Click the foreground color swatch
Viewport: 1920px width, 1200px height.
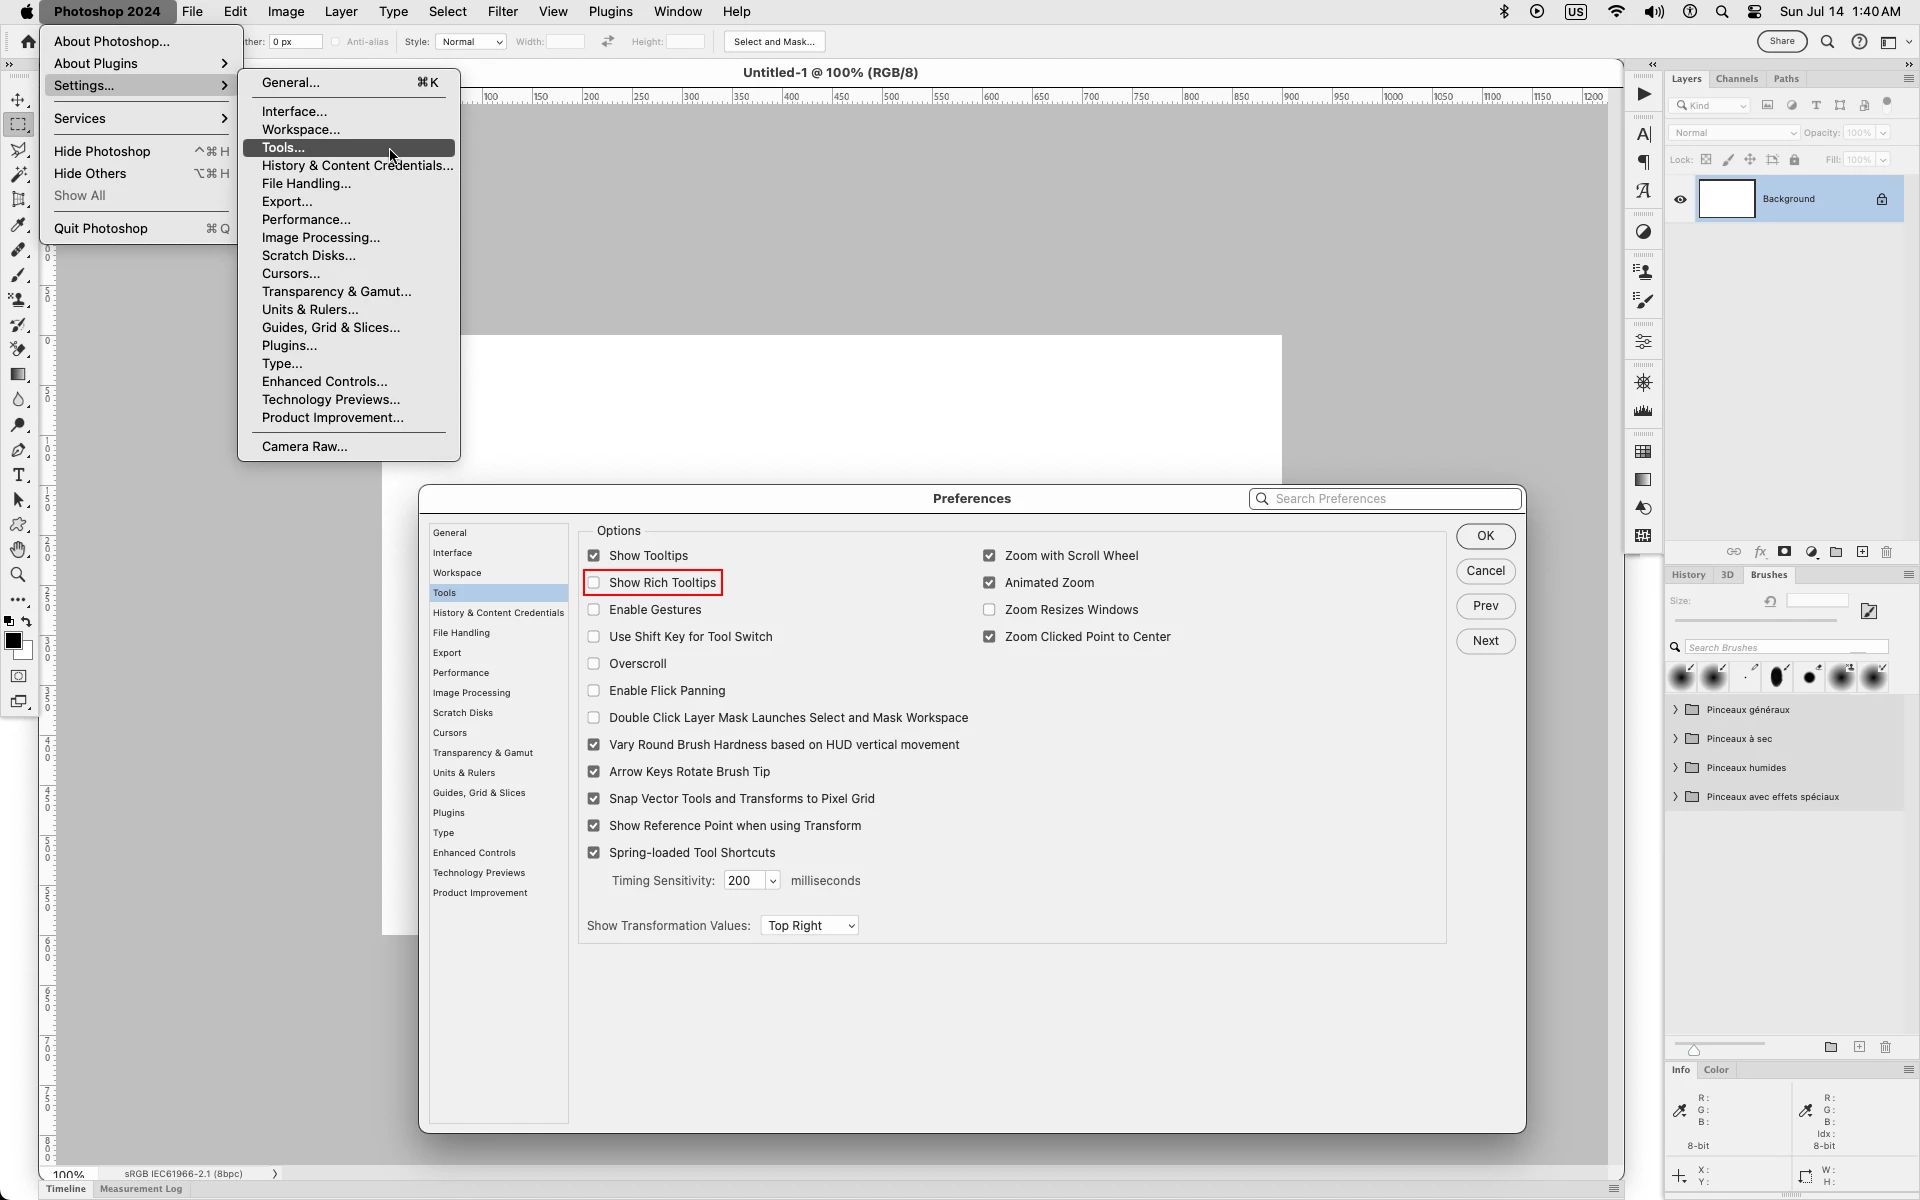pos(13,641)
